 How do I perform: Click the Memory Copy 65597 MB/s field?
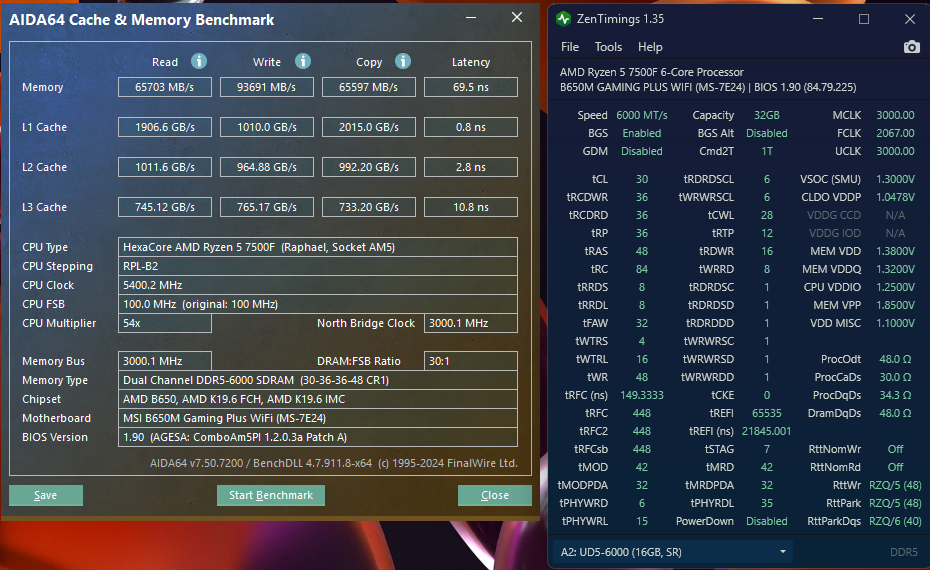(x=369, y=87)
